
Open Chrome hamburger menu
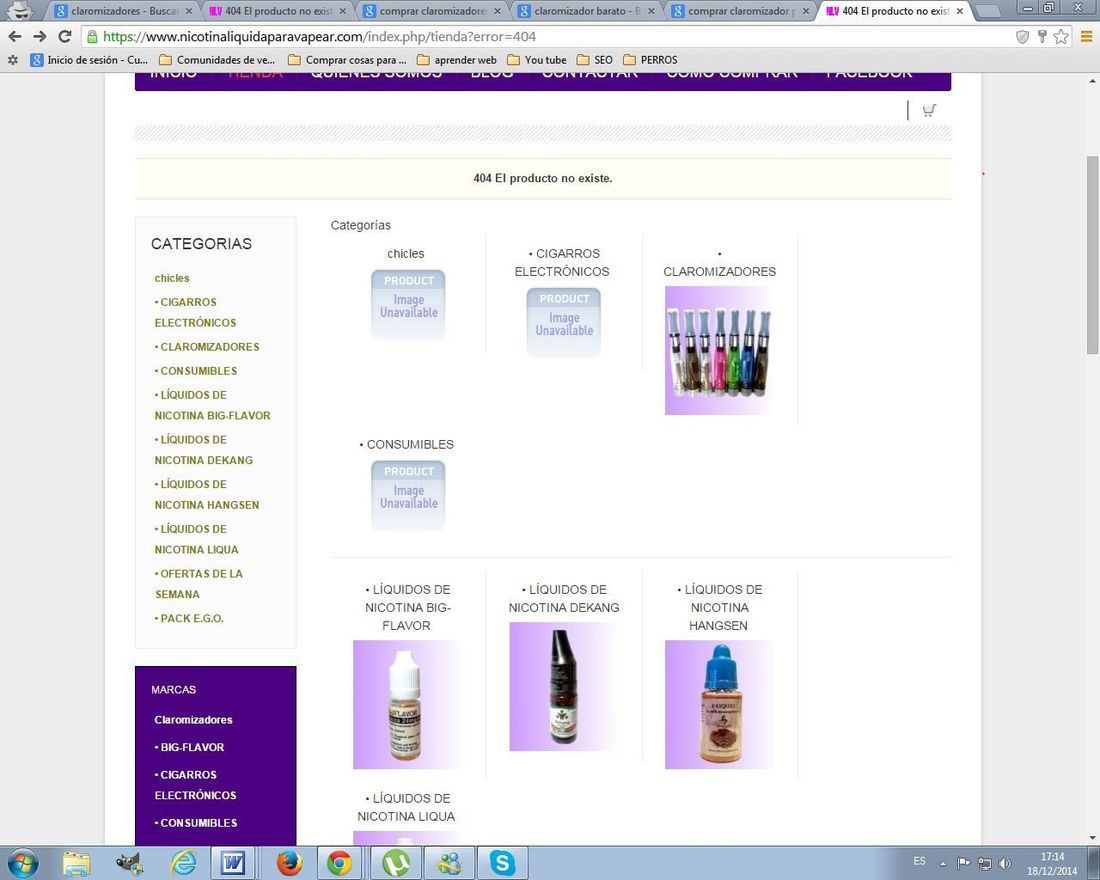pyautogui.click(x=1086, y=36)
